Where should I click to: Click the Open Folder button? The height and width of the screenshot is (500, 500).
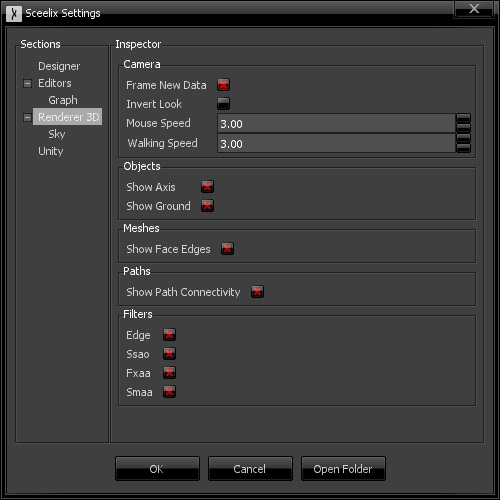(x=343, y=469)
